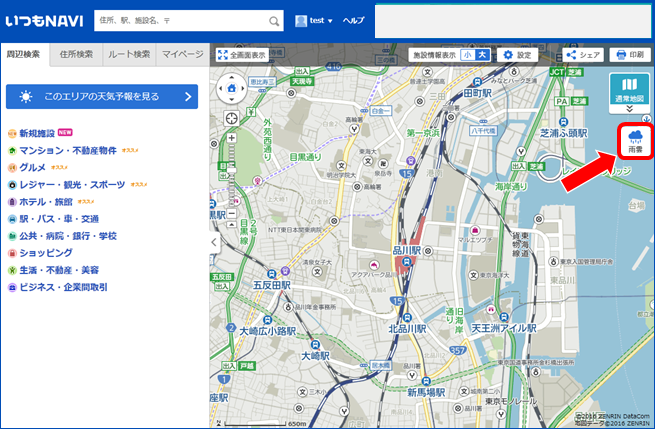Click the zoom slider handle
655x429 pixels.
click(231, 170)
